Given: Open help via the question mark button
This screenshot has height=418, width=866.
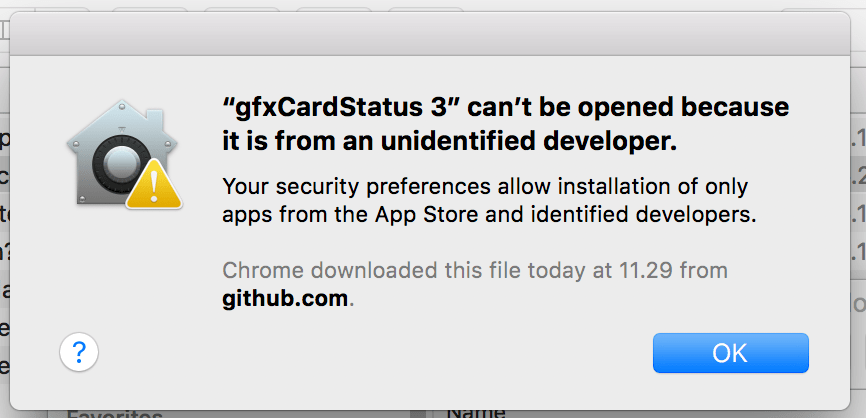Looking at the screenshot, I should pyautogui.click(x=78, y=352).
